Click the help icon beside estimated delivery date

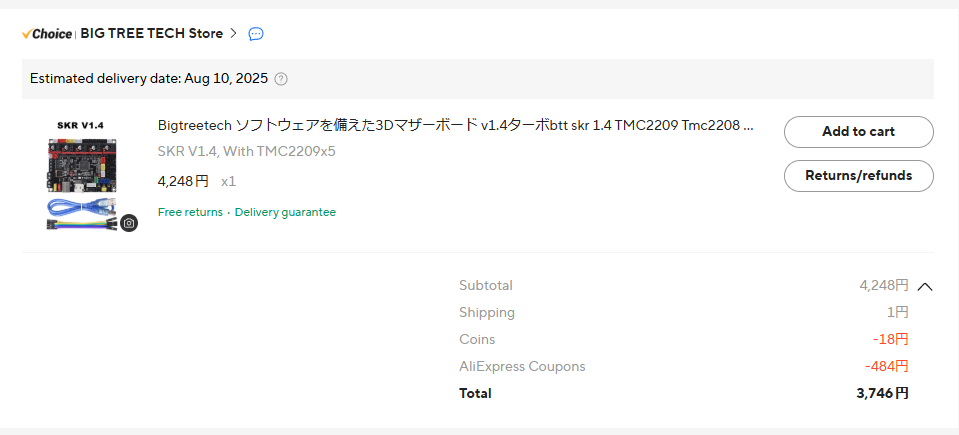281,79
